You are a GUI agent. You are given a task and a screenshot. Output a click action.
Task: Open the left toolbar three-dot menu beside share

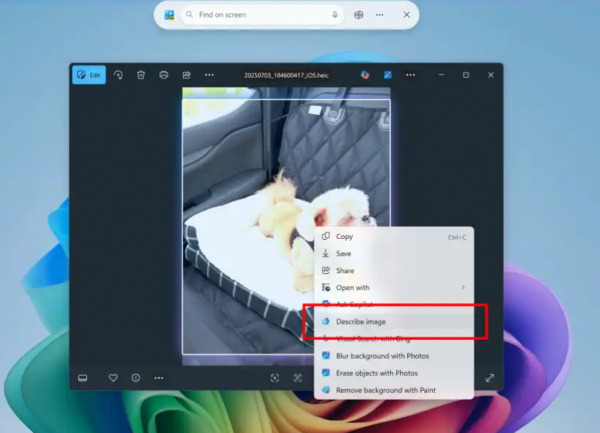(209, 75)
